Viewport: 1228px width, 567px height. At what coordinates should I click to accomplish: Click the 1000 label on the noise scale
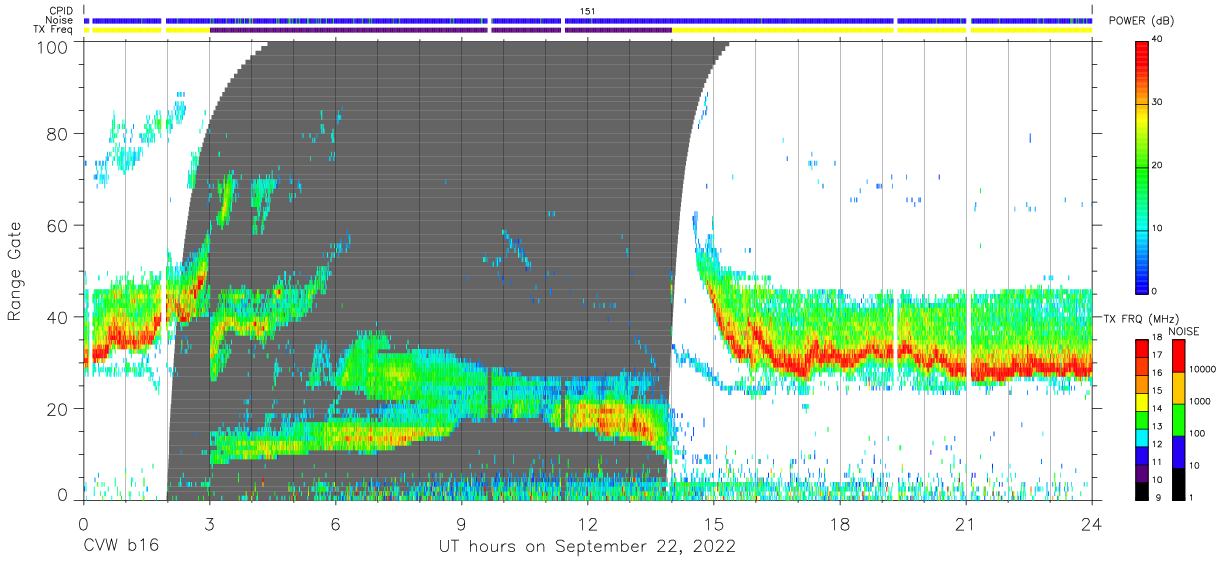click(1200, 401)
